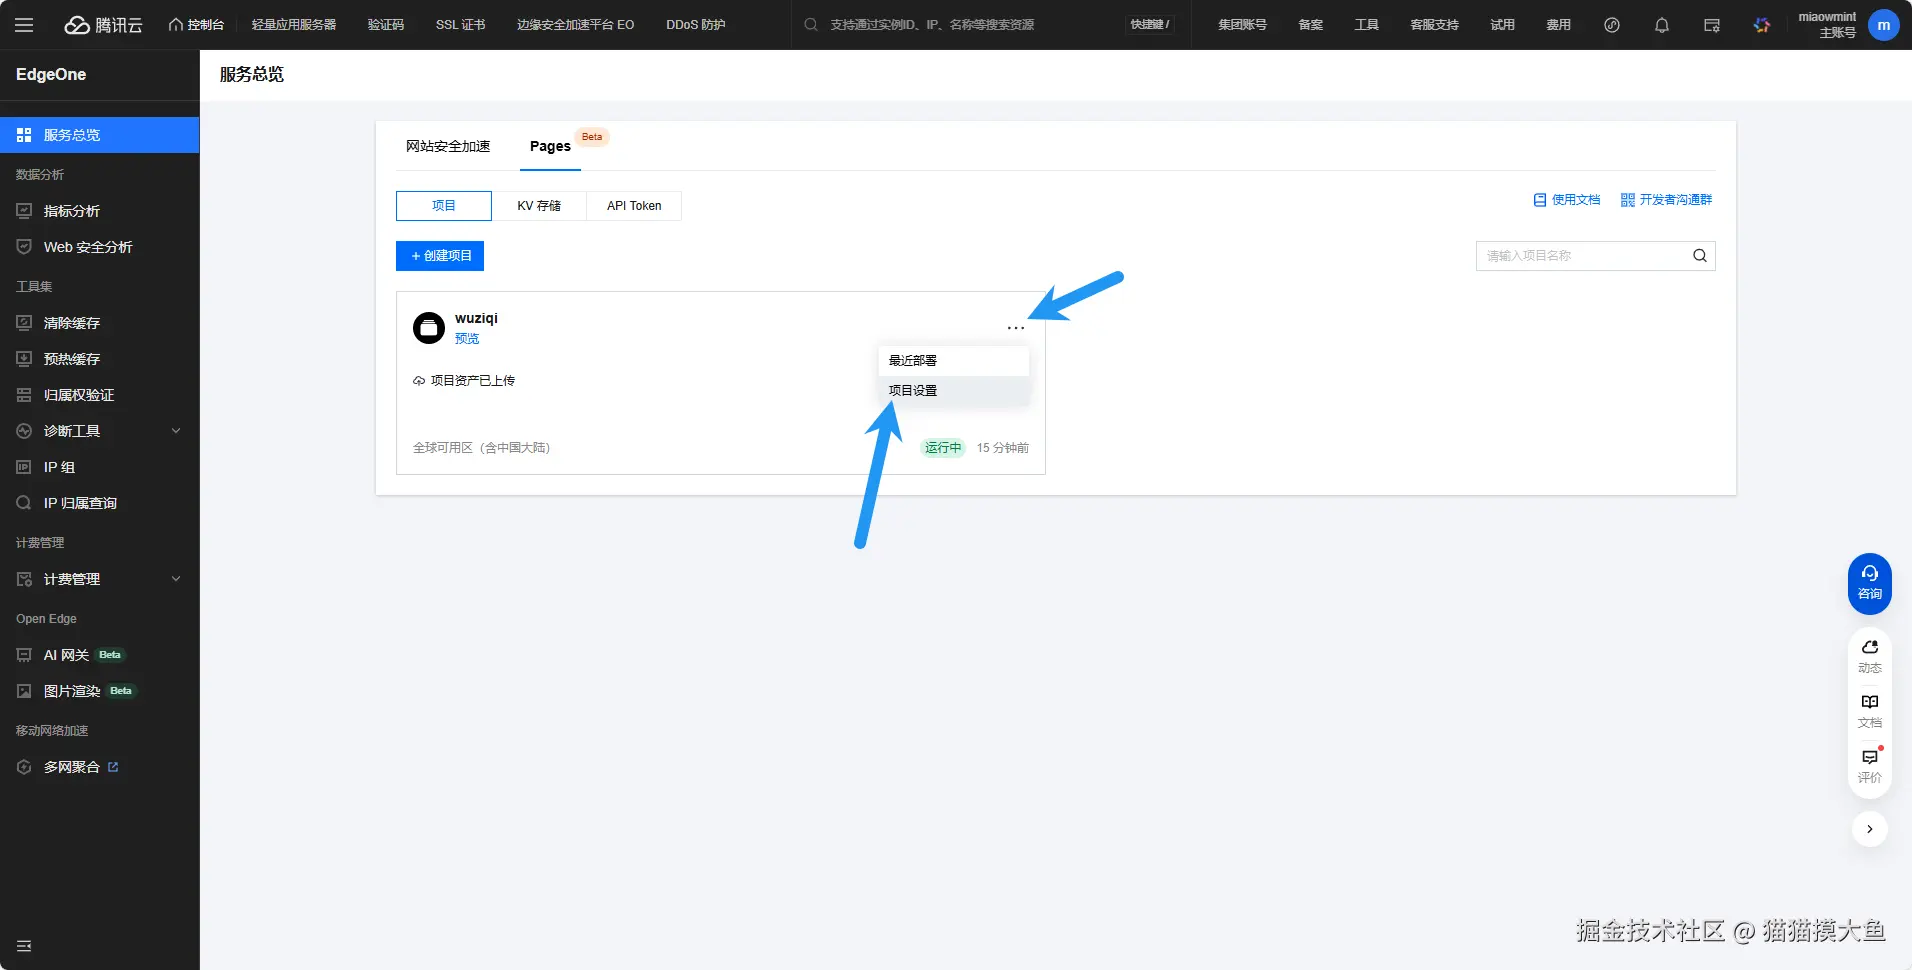
Task: Click the wuziqi project icon
Action: pos(429,328)
